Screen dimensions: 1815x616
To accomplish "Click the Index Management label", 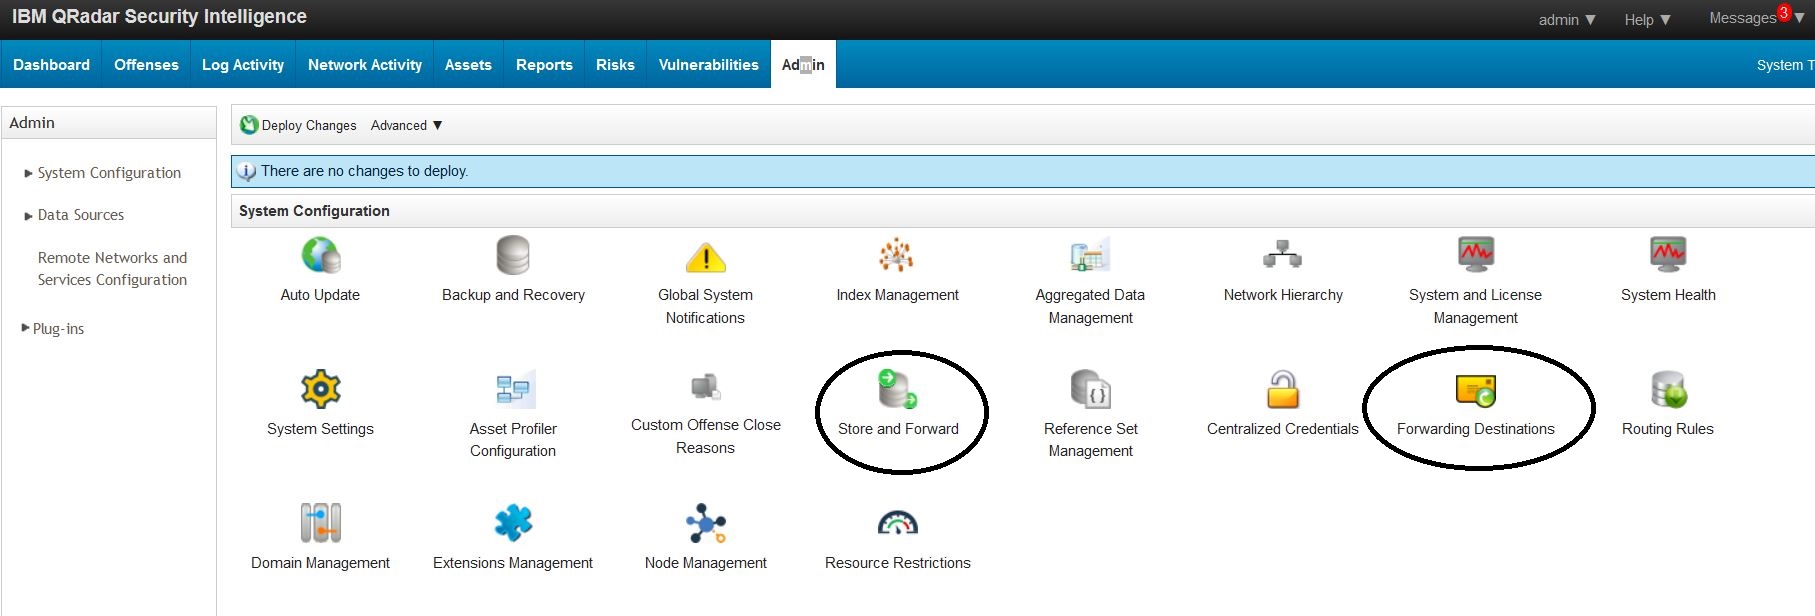I will 898,295.
